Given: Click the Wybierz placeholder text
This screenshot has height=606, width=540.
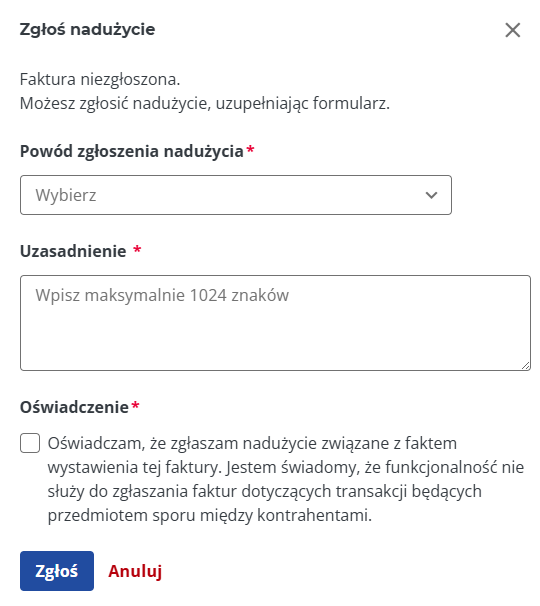Looking at the screenshot, I should 66,195.
